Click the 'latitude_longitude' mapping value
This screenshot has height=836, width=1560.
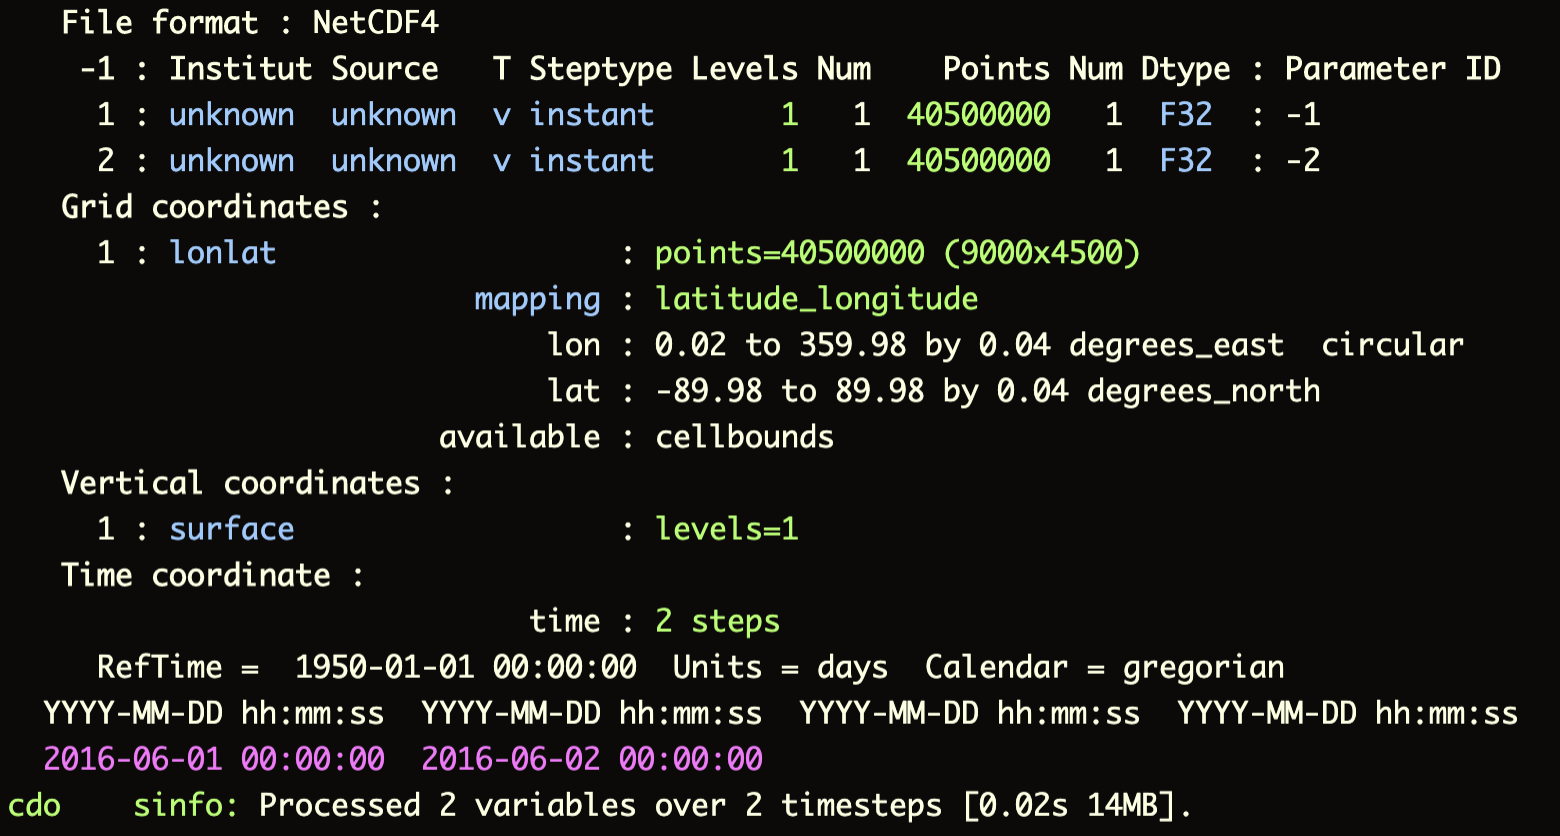coord(816,299)
